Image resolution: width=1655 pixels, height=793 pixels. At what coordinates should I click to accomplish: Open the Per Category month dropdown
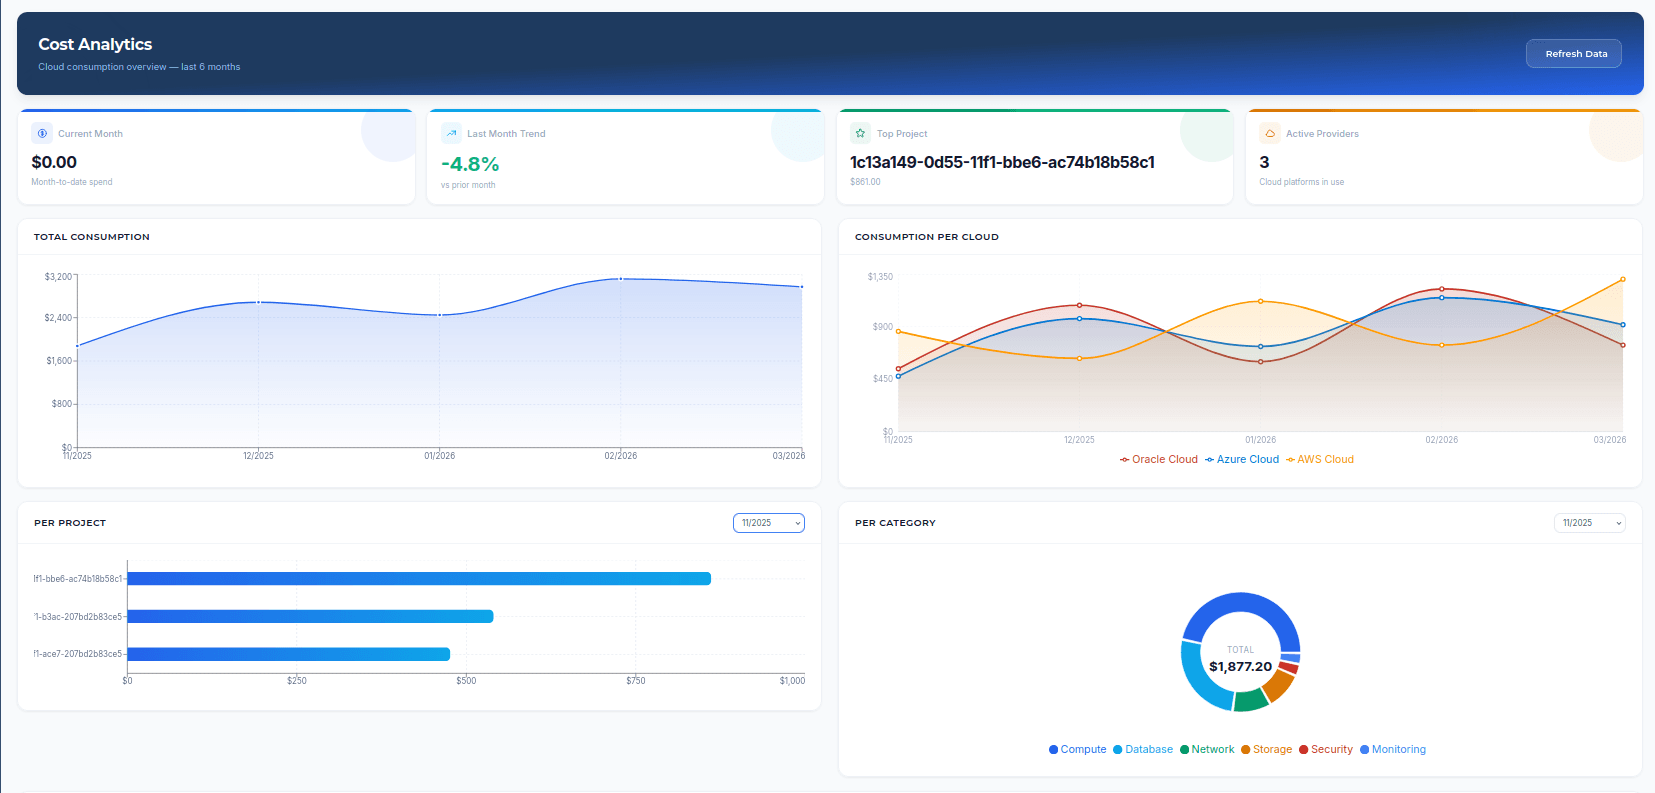point(1589,523)
